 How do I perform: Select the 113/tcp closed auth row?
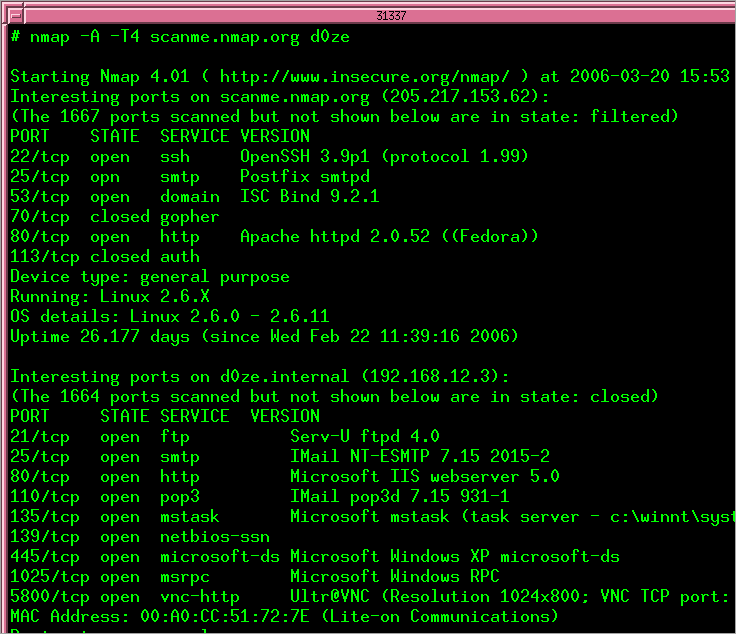tap(105, 257)
